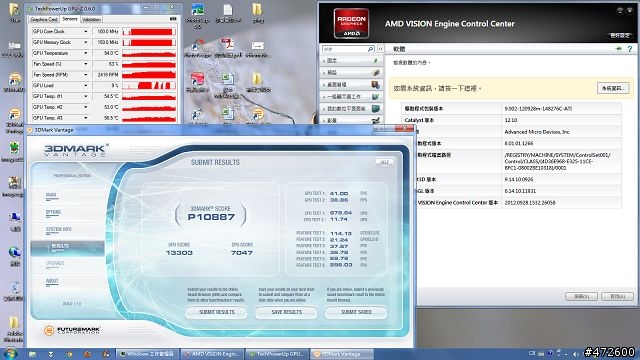Expand the fifth AMD sidebar category
The width and height of the screenshot is (640, 360).
click(x=351, y=109)
